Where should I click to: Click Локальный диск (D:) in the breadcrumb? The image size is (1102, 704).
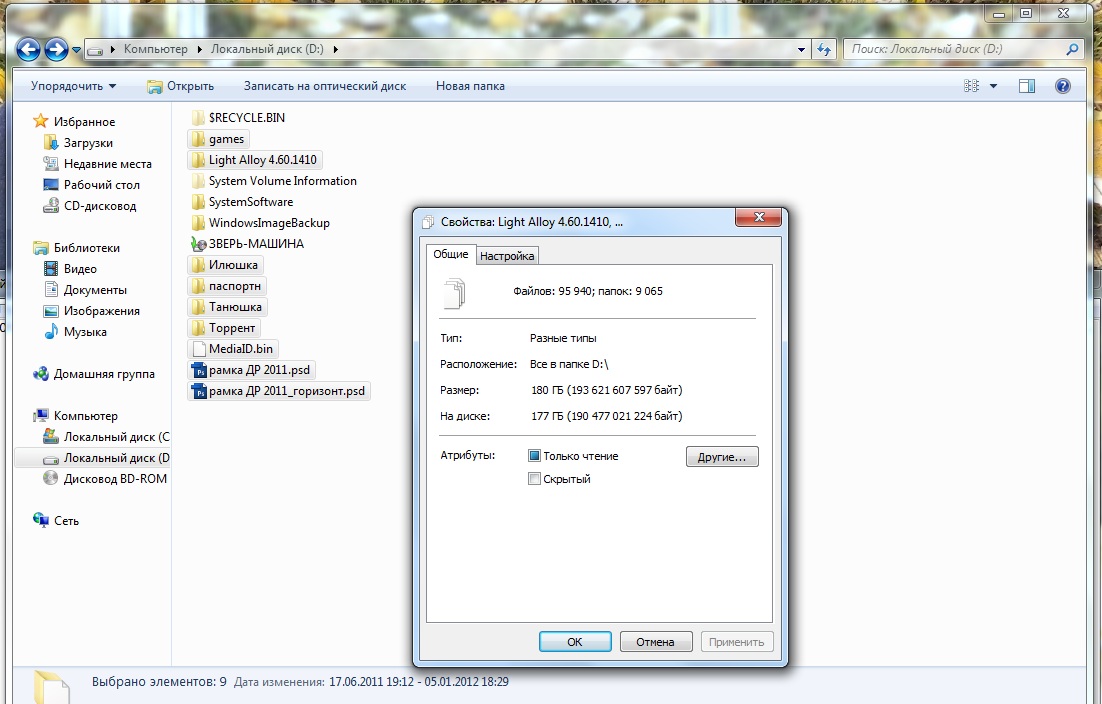[x=267, y=49]
